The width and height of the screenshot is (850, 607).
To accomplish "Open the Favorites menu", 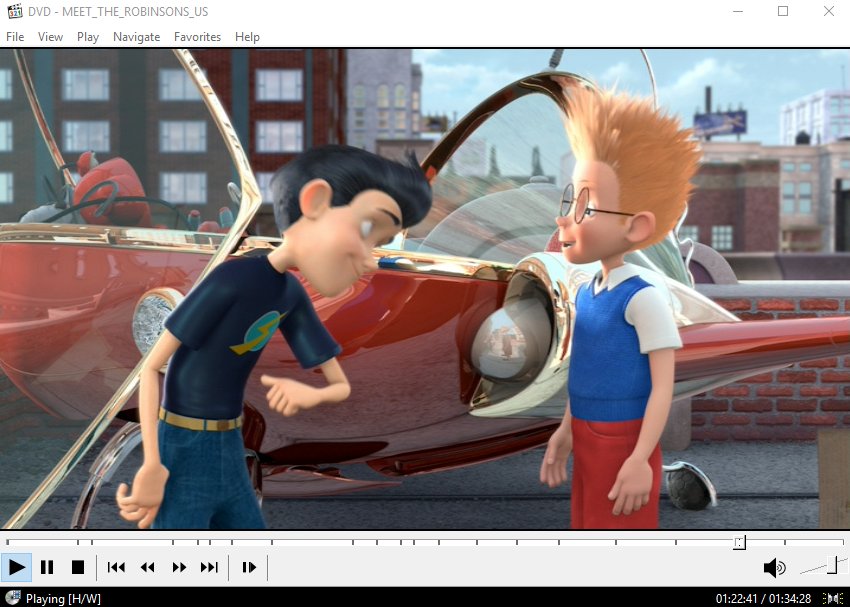I will pos(197,37).
